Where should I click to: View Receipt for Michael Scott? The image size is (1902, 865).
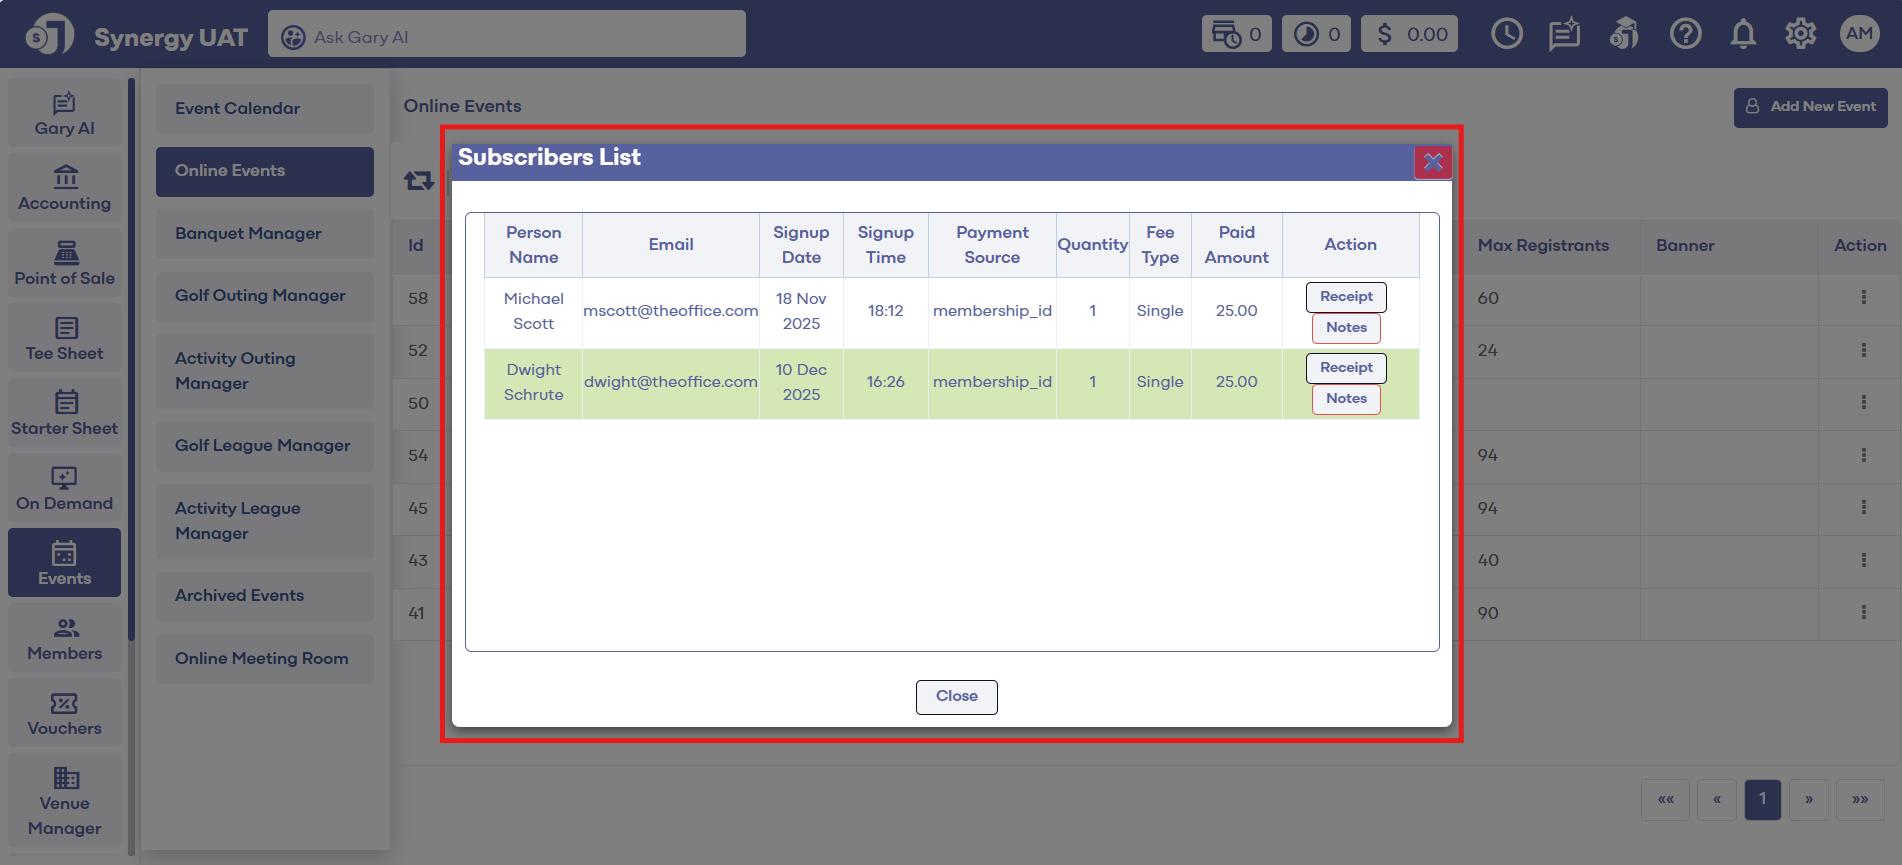click(1346, 297)
